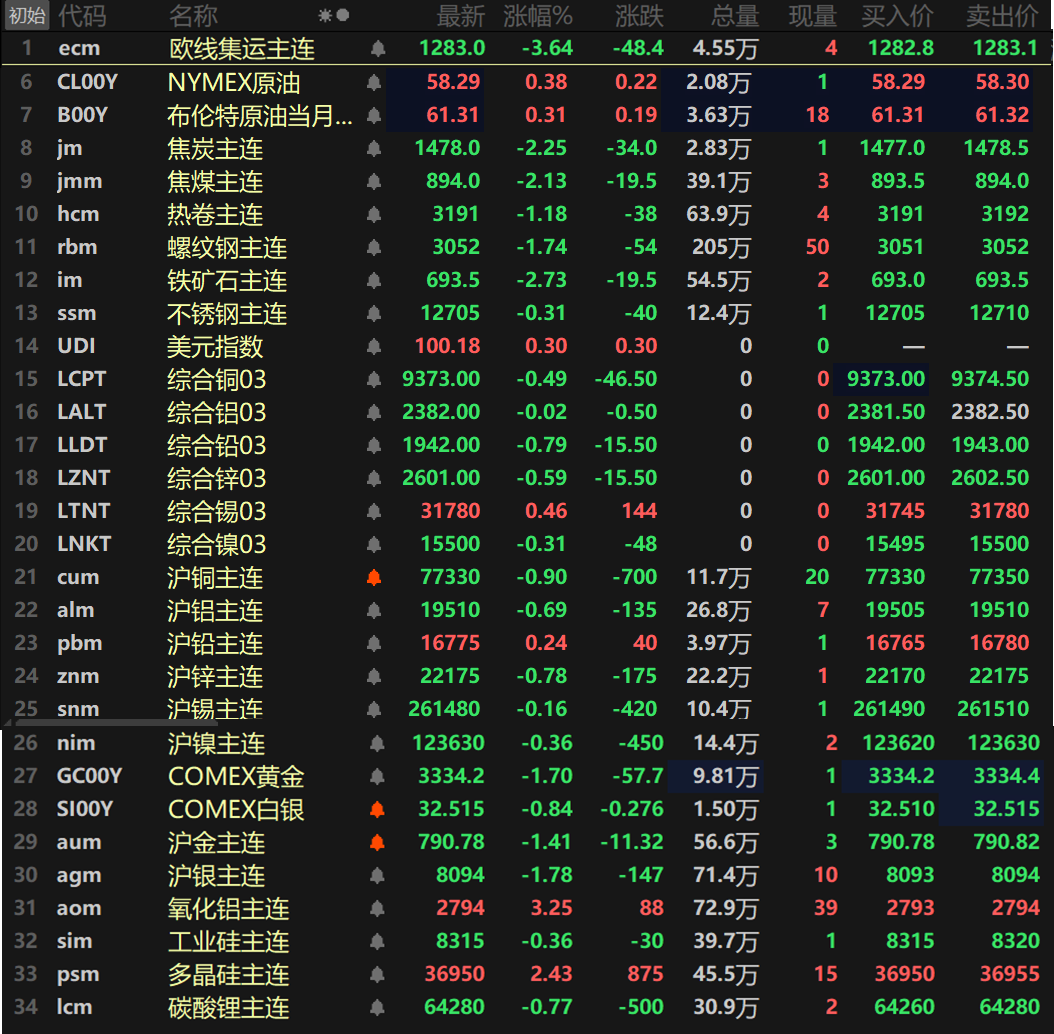Click the bell icon on the COMEX黄金 row
The height and width of the screenshot is (1034, 1054).
(378, 777)
